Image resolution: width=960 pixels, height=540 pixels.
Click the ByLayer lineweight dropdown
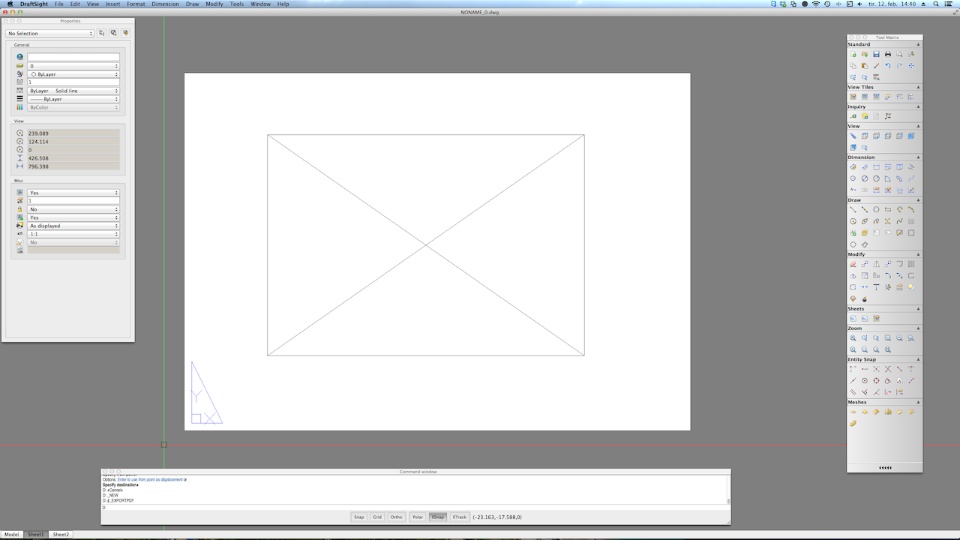73,99
